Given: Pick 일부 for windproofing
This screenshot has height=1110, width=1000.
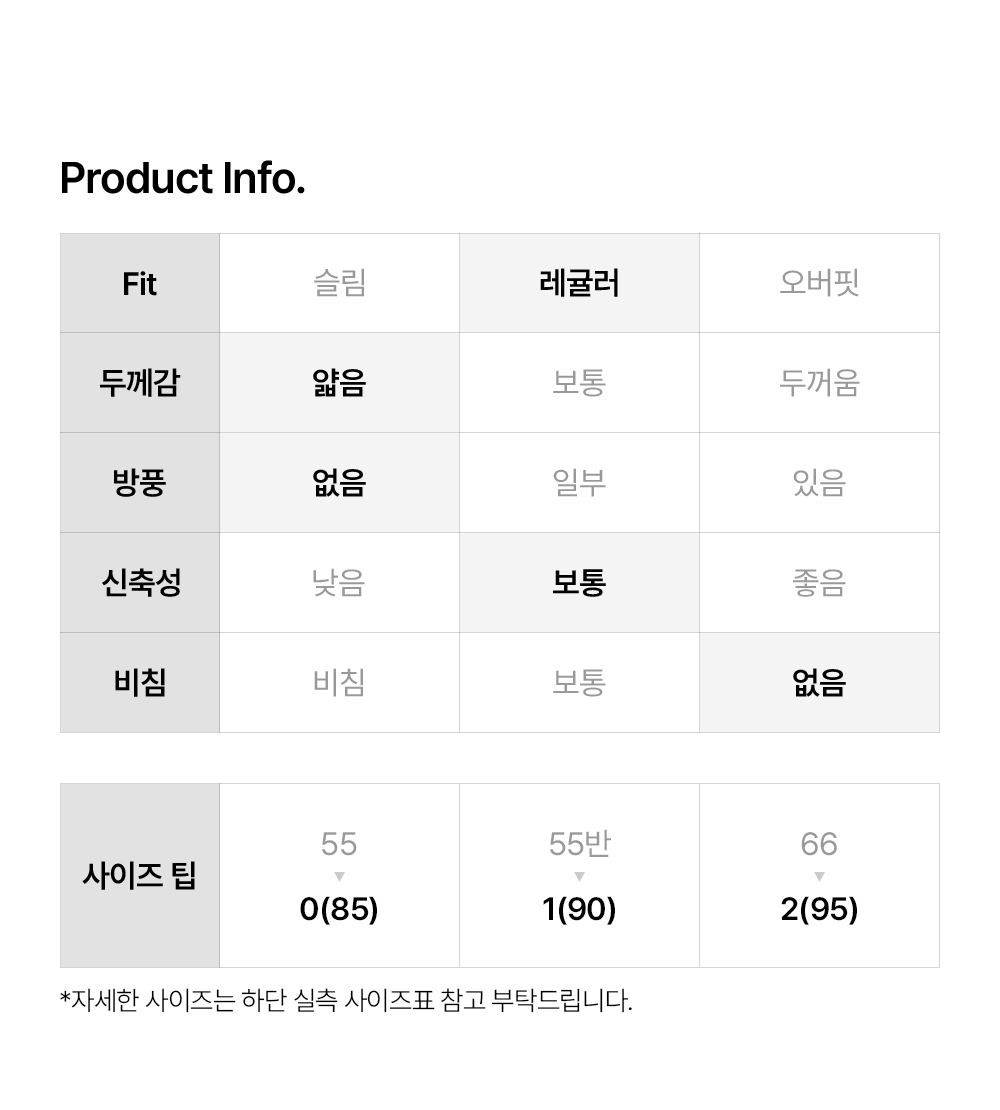Looking at the screenshot, I should [x=579, y=483].
